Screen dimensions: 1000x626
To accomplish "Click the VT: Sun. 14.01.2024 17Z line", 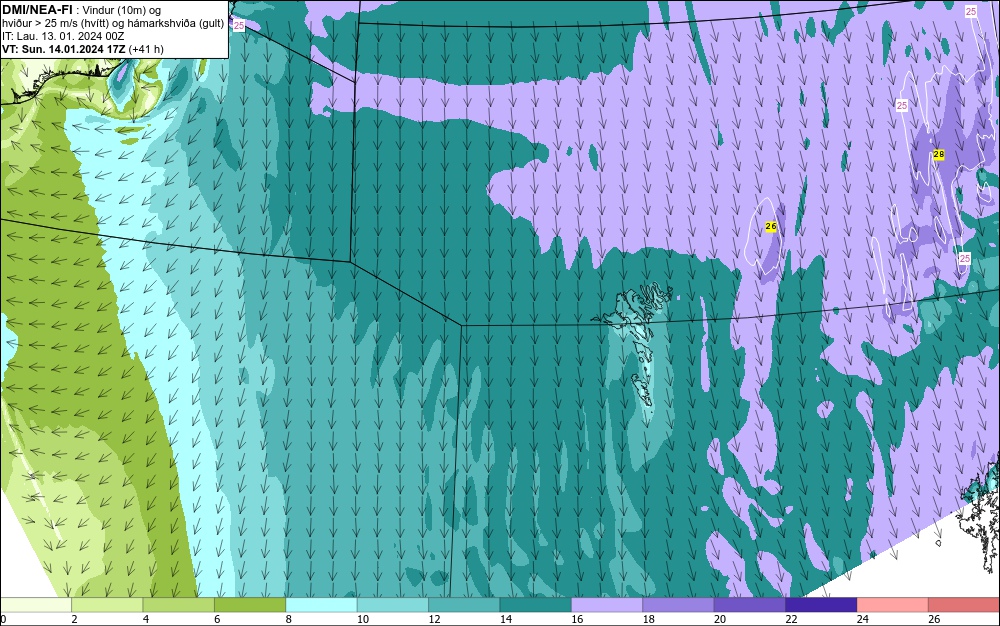I will (83, 49).
